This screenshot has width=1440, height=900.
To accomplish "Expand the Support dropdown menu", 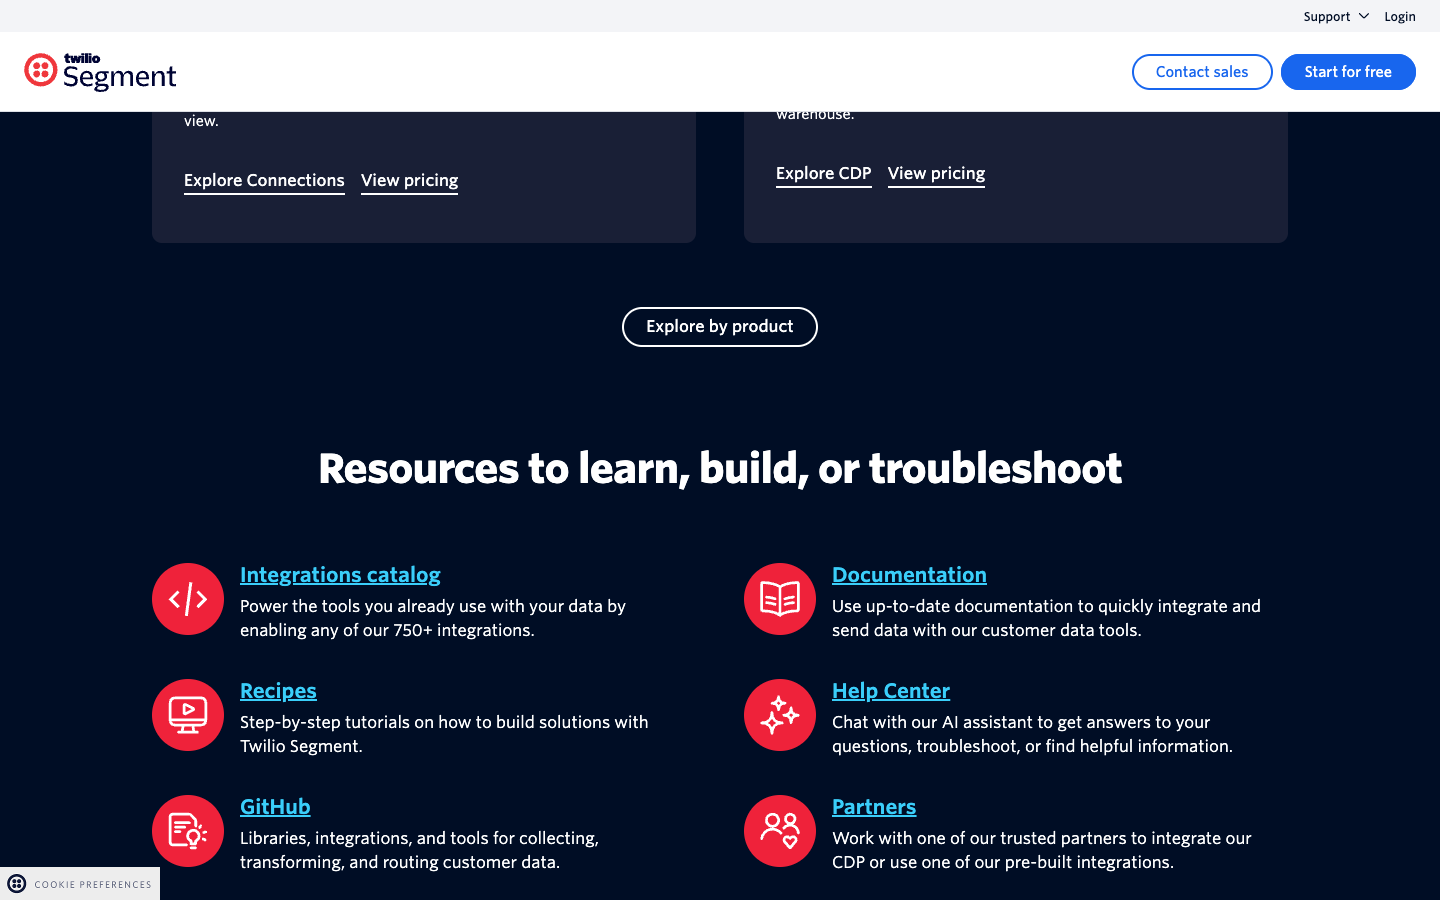I will tap(1336, 16).
